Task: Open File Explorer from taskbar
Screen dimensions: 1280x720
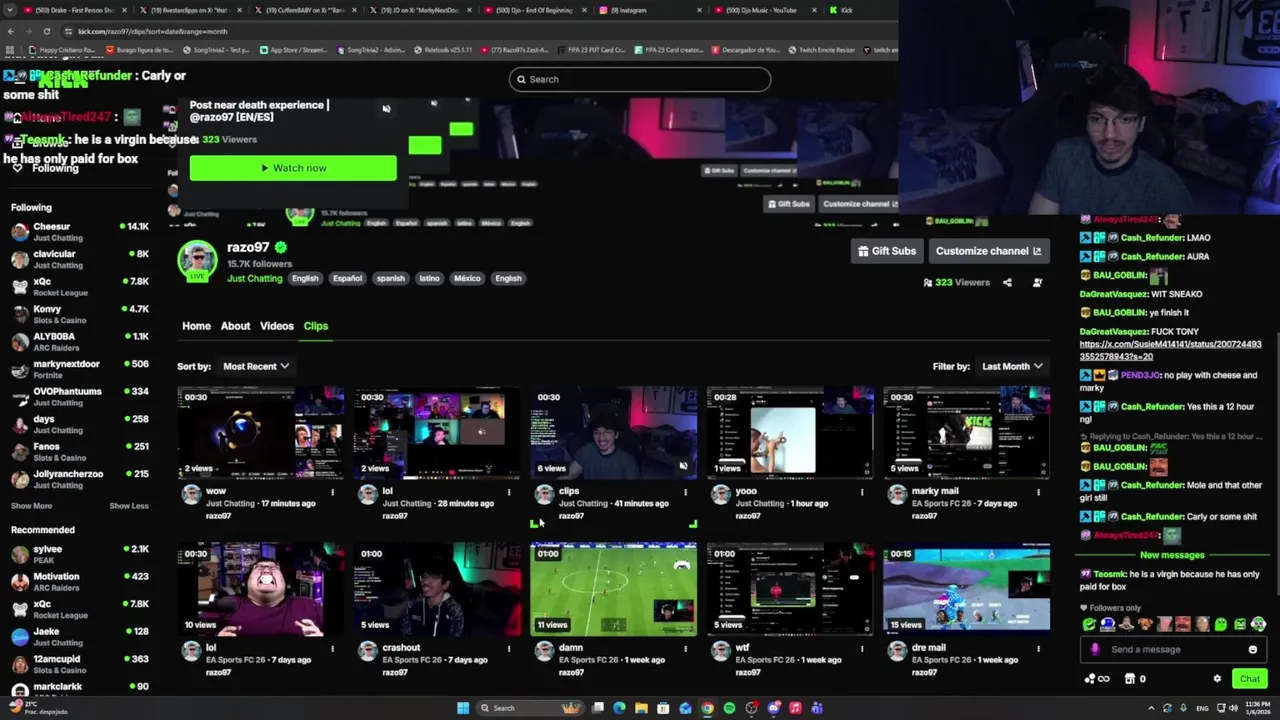Action: click(x=641, y=708)
